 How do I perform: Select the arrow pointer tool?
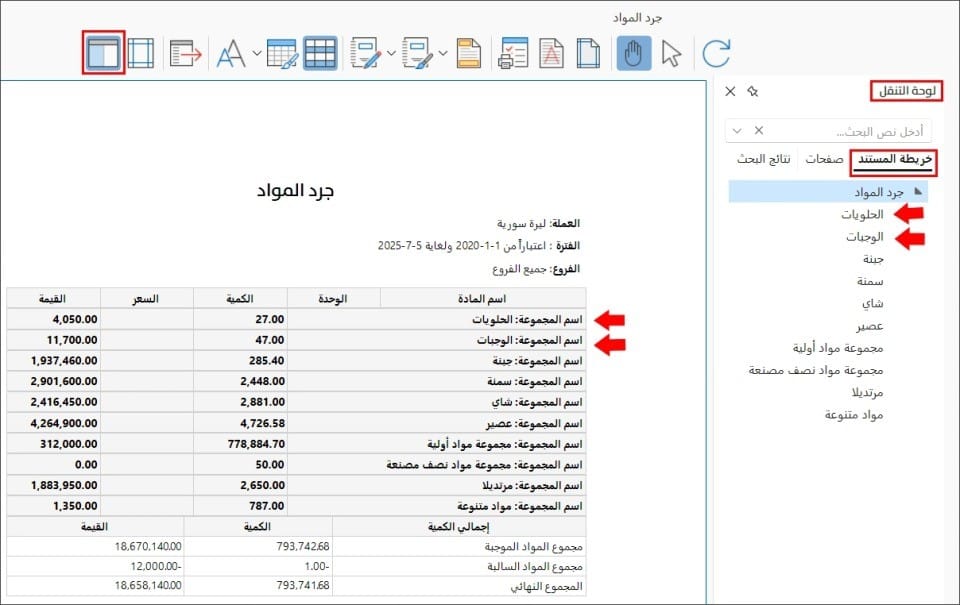pos(672,53)
